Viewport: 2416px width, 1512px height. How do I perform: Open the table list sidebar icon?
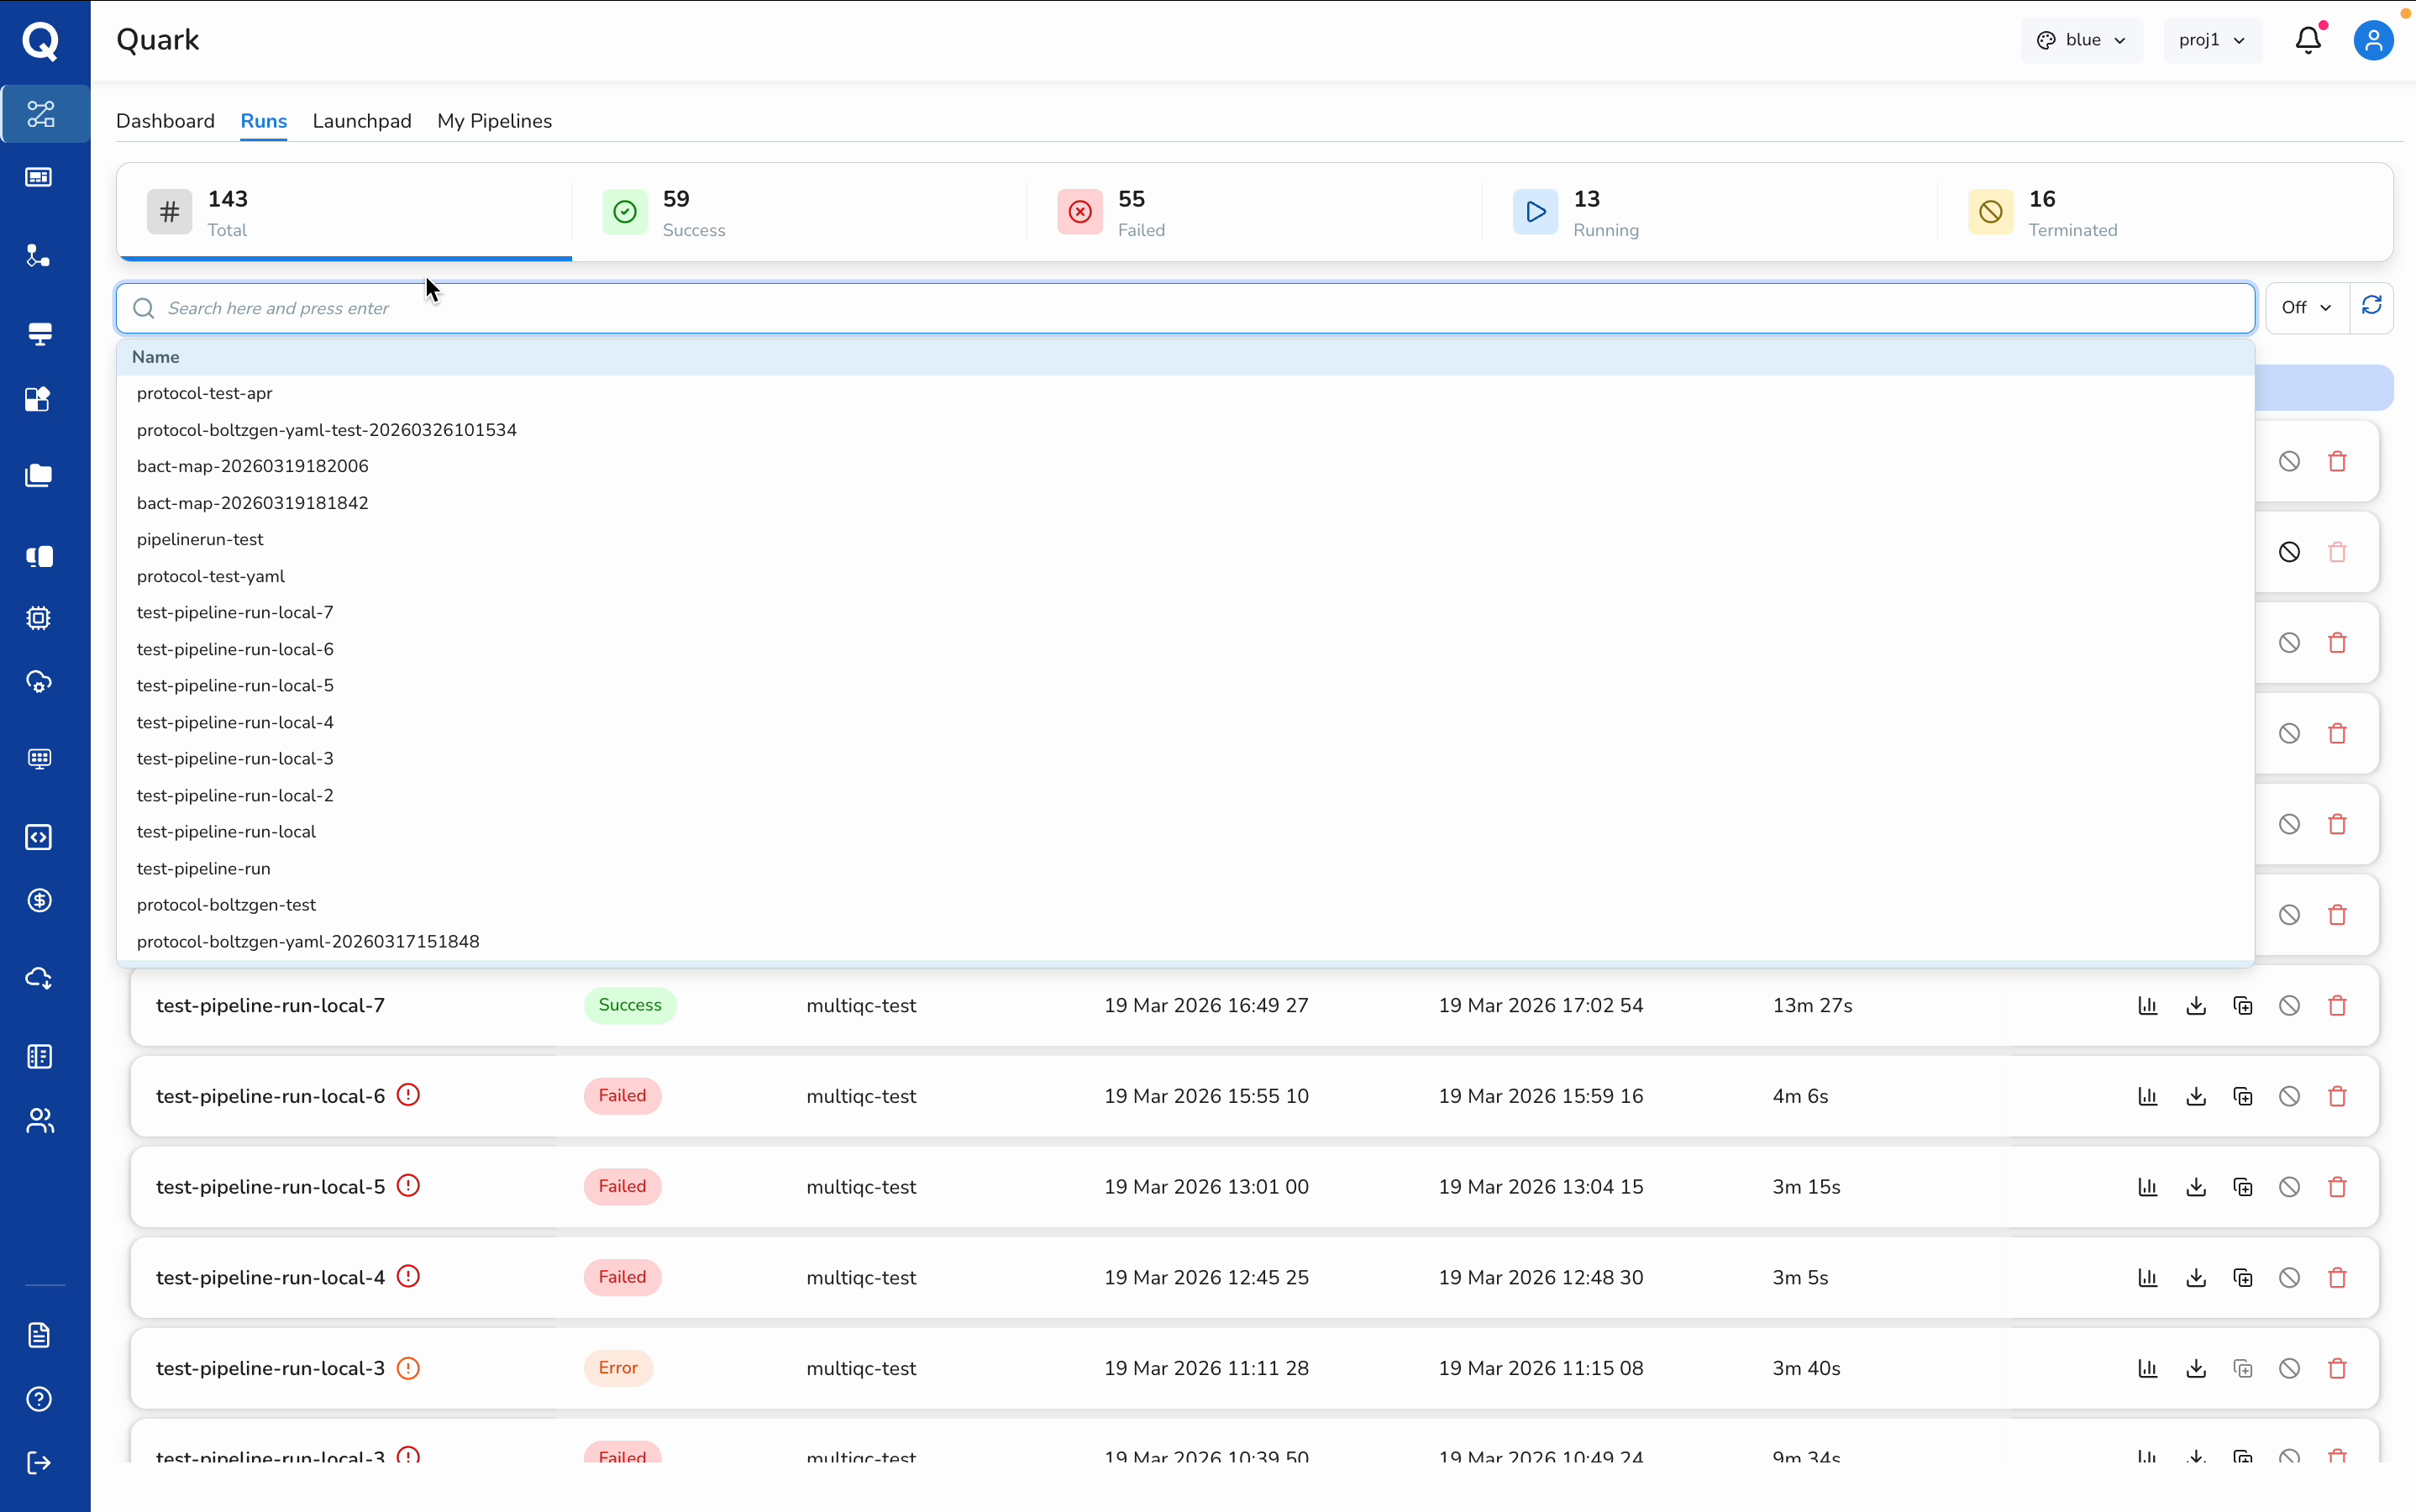[39, 1057]
